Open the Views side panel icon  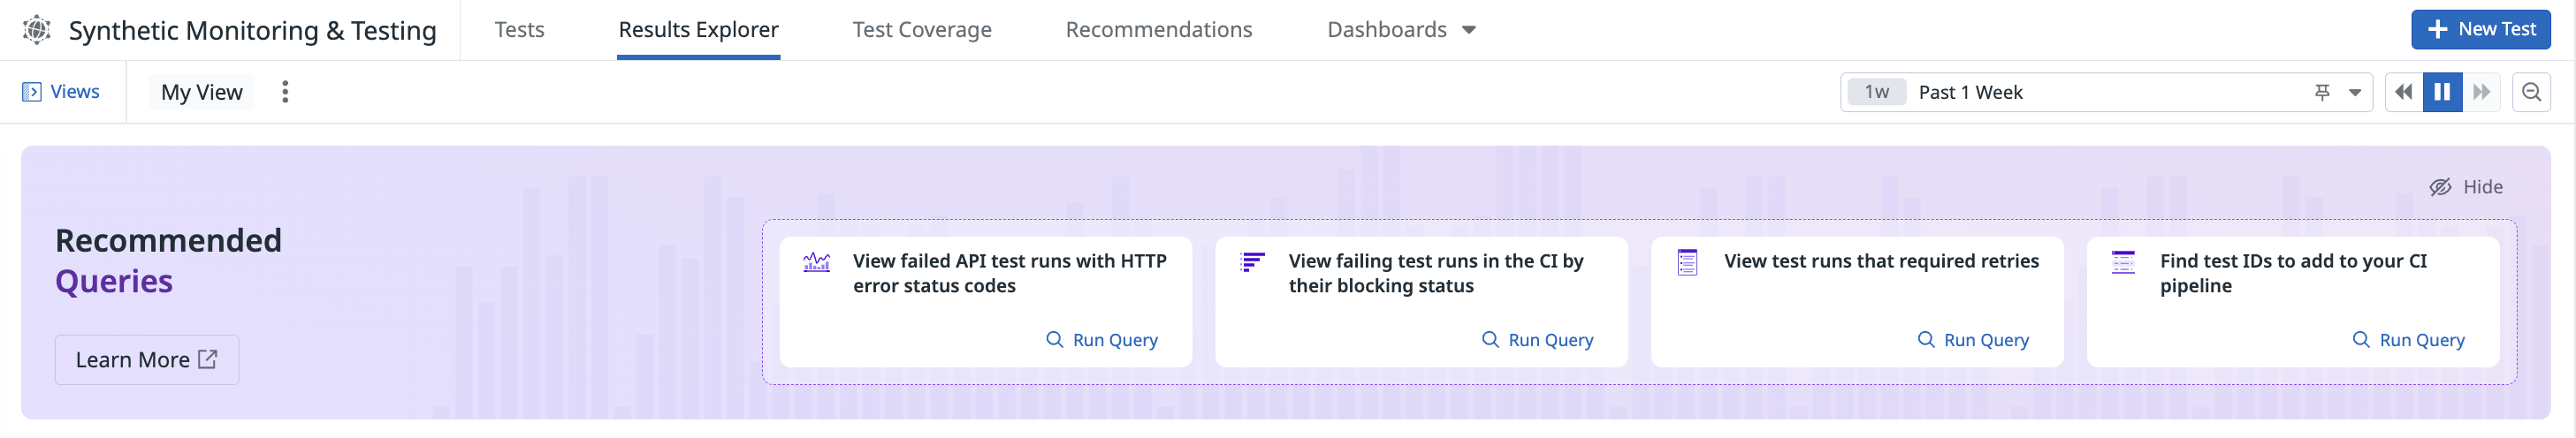[x=31, y=92]
